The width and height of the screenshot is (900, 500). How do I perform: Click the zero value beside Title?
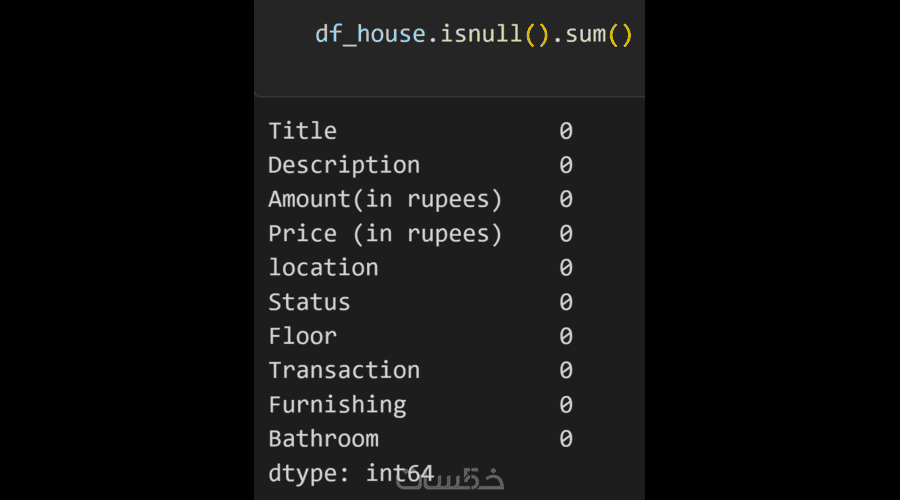(x=566, y=131)
